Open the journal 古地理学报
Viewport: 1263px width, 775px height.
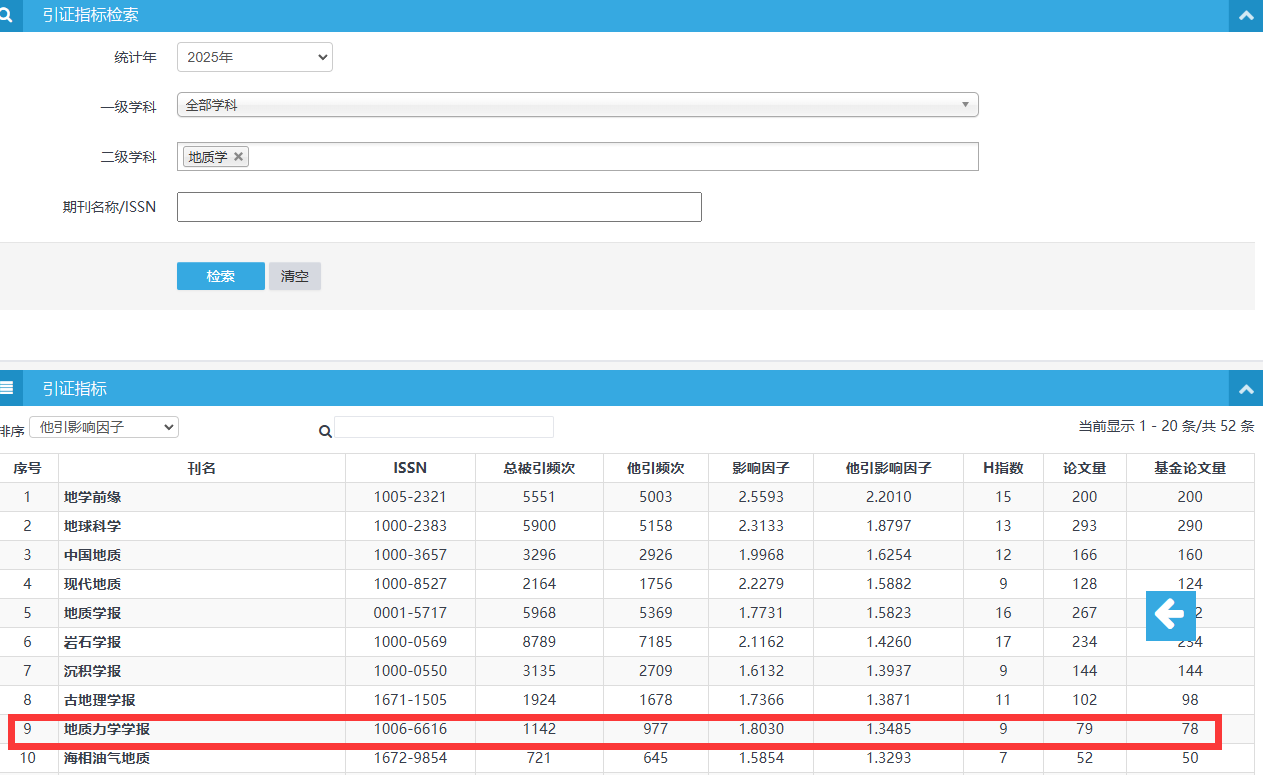tap(99, 700)
